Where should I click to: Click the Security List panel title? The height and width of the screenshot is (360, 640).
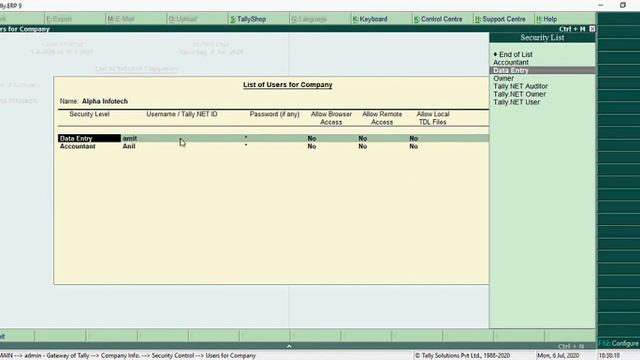click(x=542, y=38)
